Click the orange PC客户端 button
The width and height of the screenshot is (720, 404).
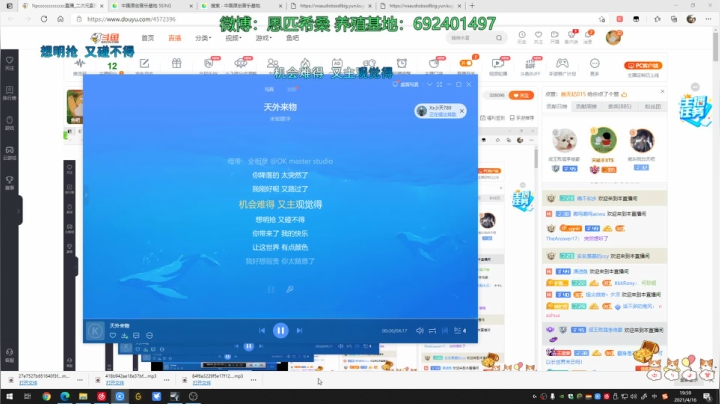pos(643,66)
